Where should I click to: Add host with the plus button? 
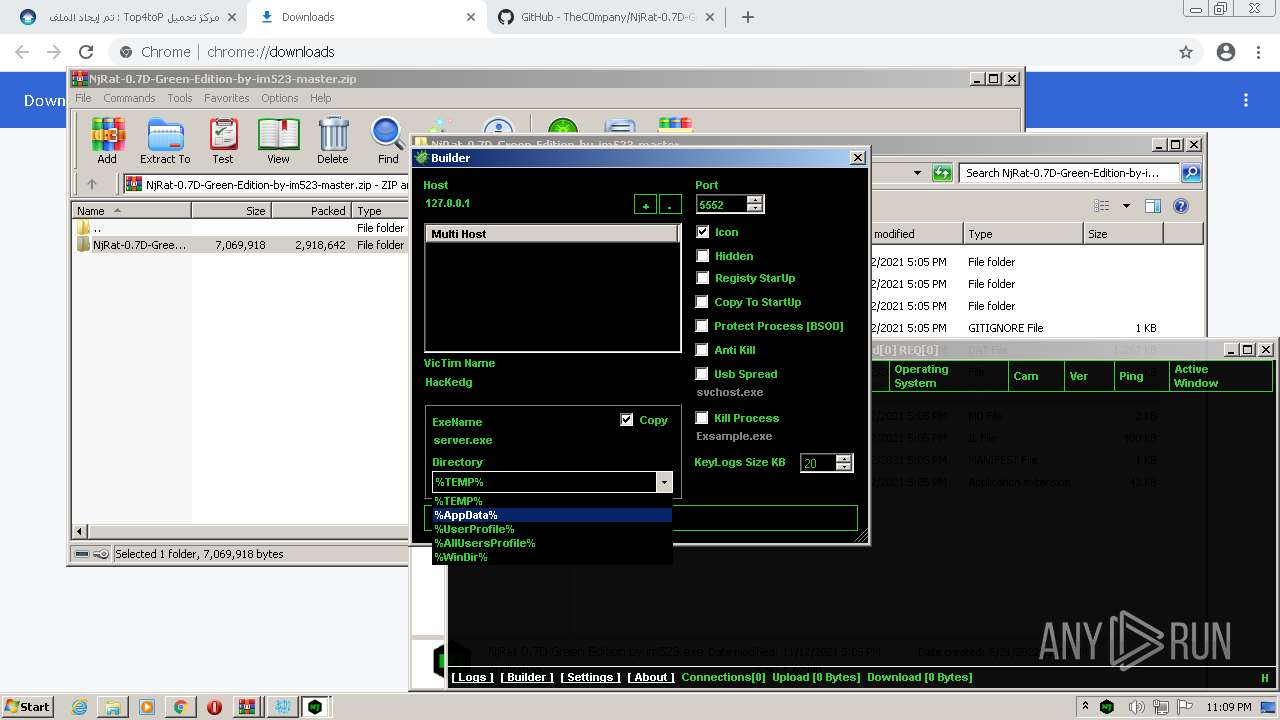[646, 205]
